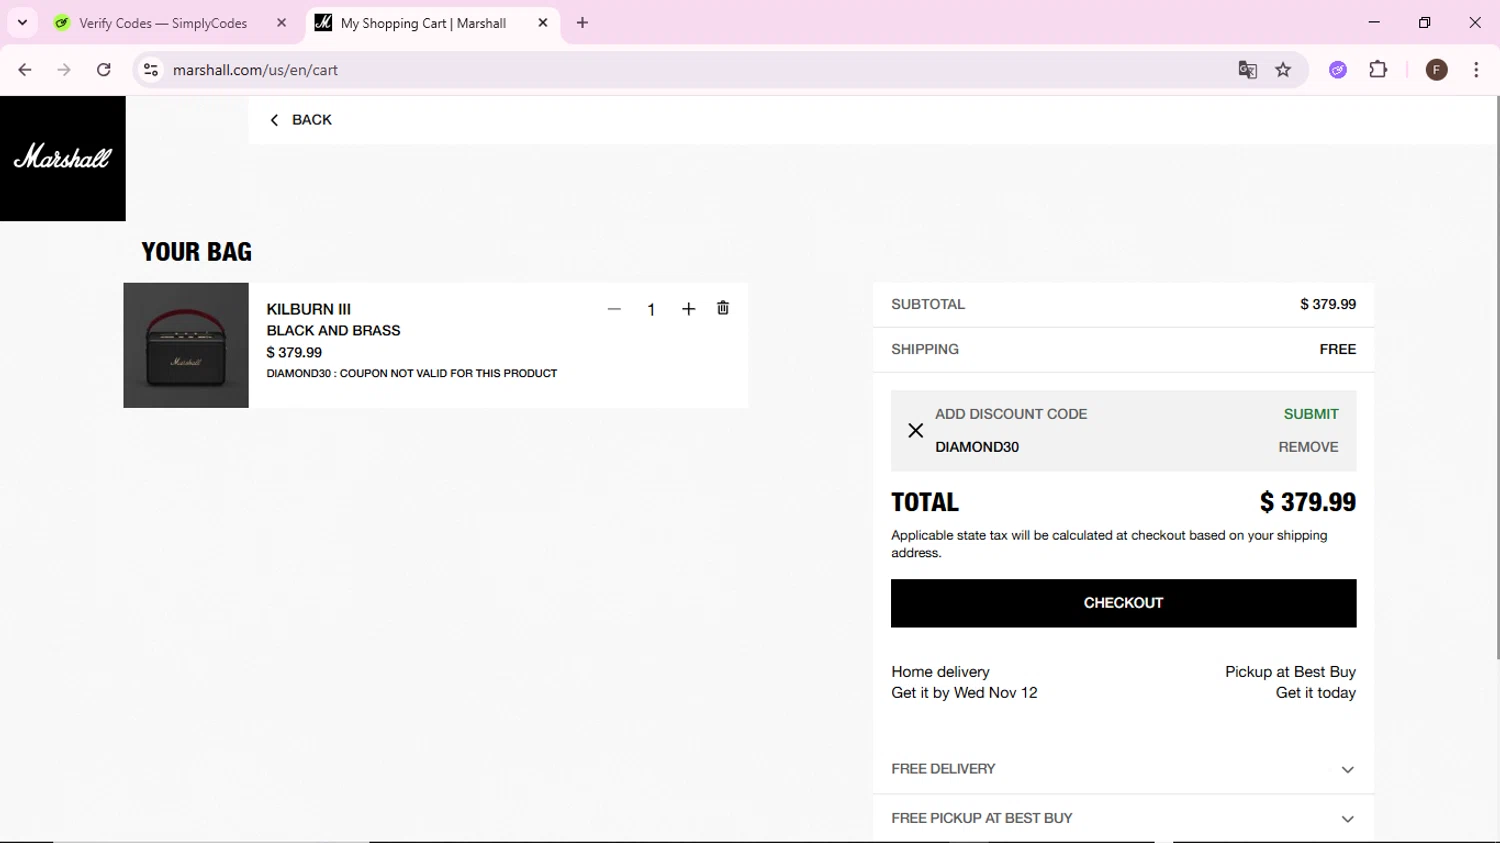This screenshot has height=843, width=1500.
Task: Restore down the browser window
Action: point(1424,22)
